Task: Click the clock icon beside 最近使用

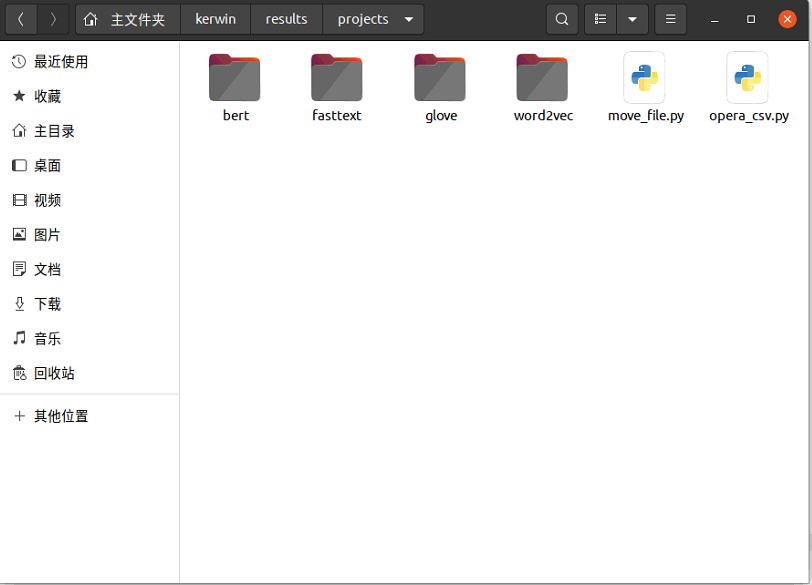Action: 19,62
